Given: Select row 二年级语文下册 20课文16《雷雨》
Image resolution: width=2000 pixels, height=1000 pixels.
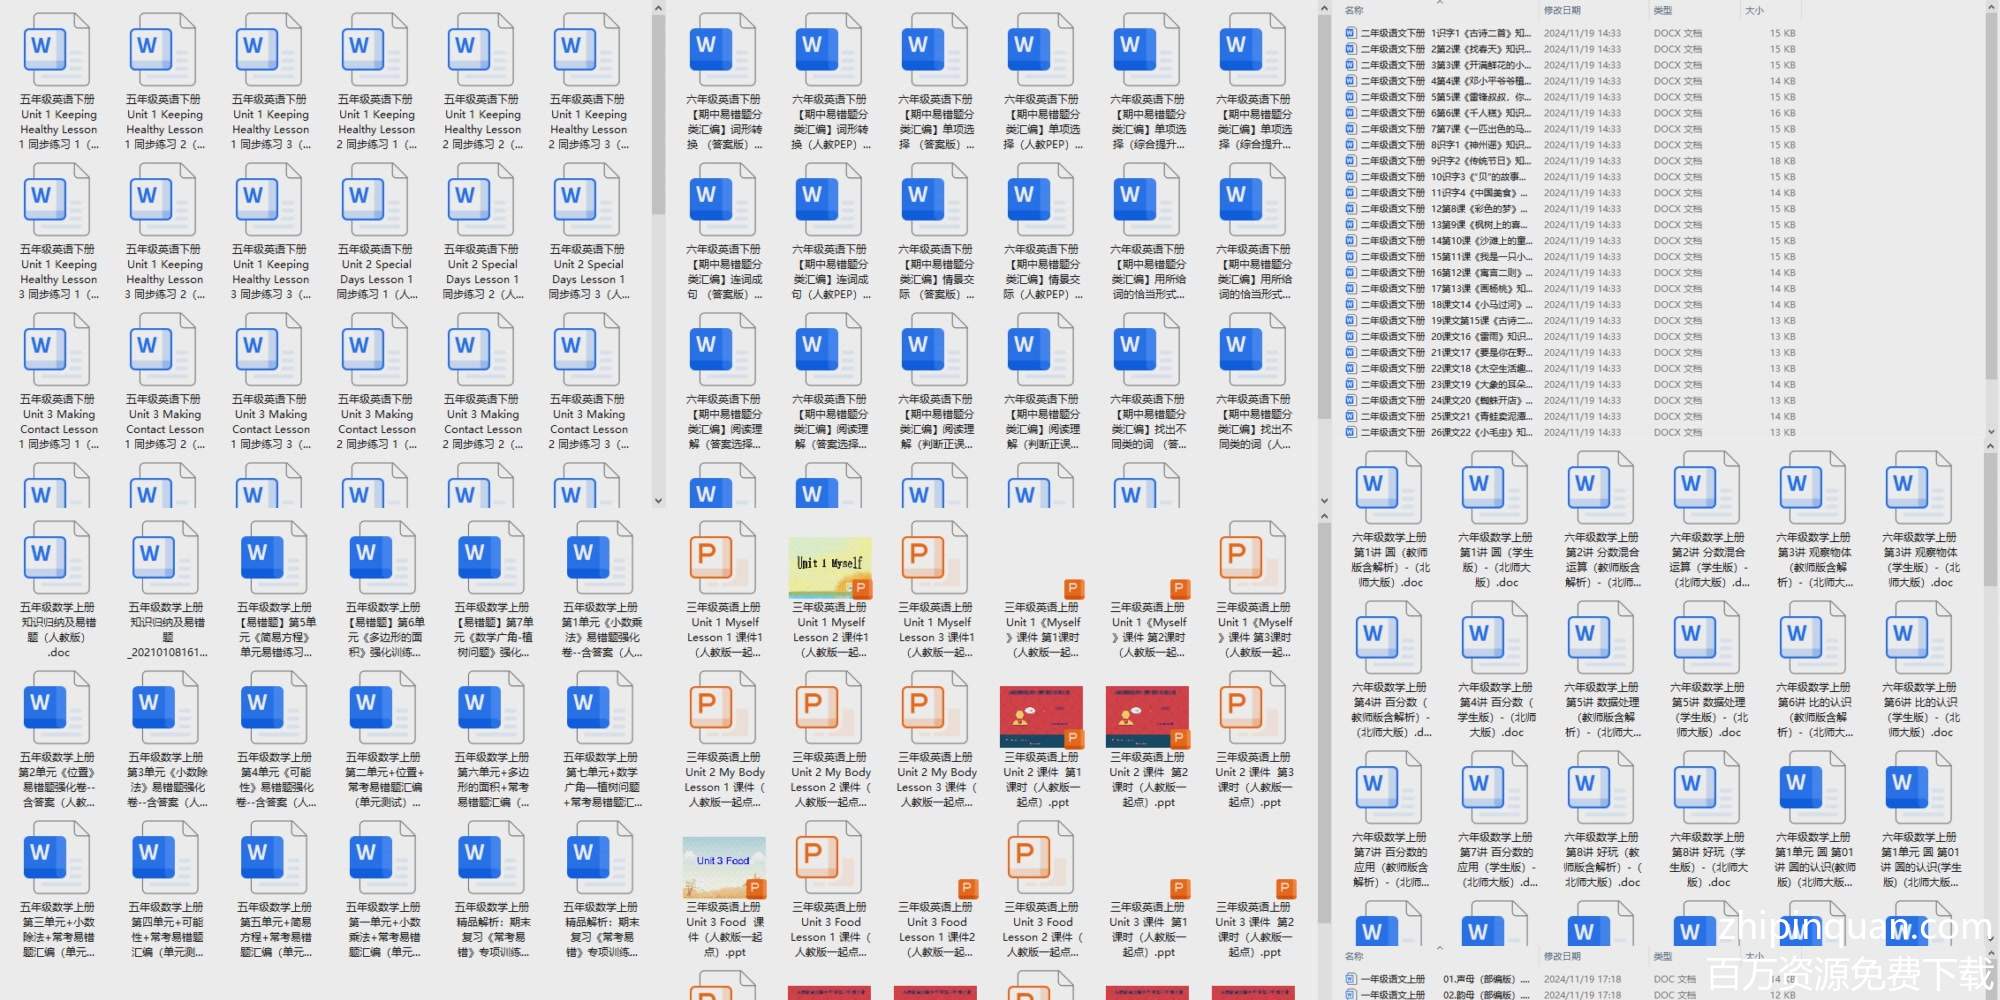Looking at the screenshot, I should click(1571, 337).
